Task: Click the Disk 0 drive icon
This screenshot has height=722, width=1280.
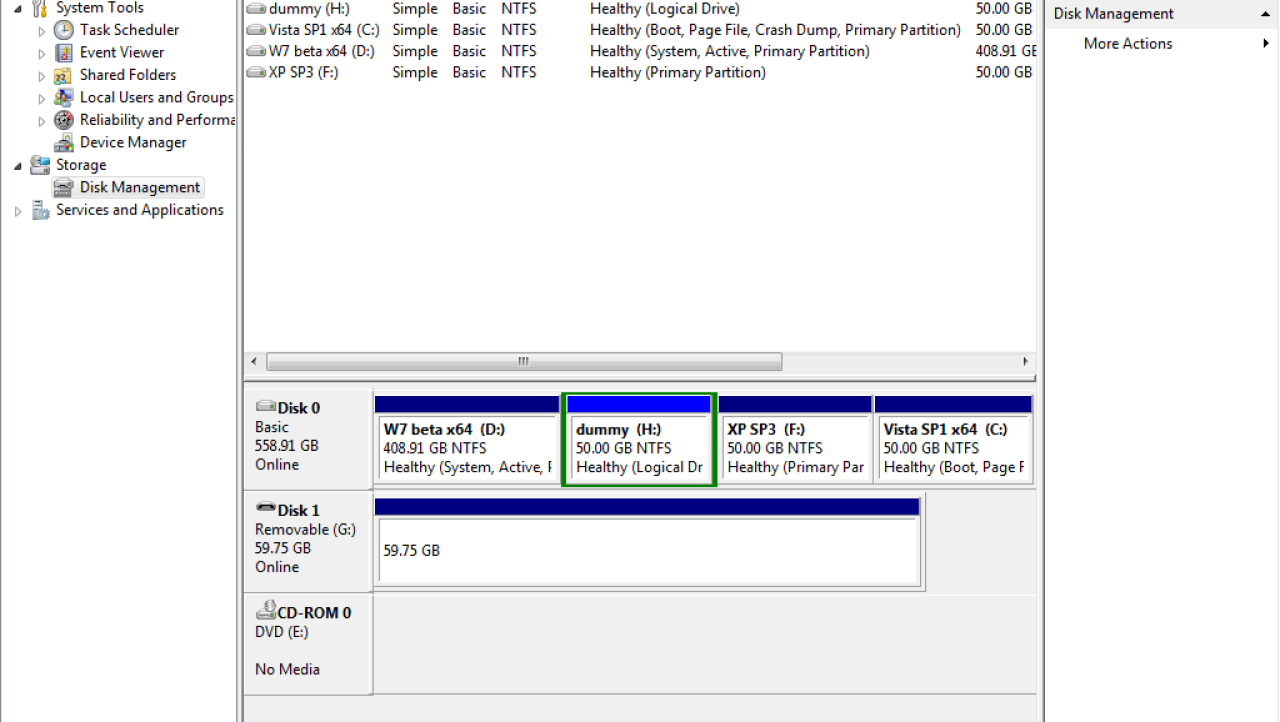Action: 266,406
